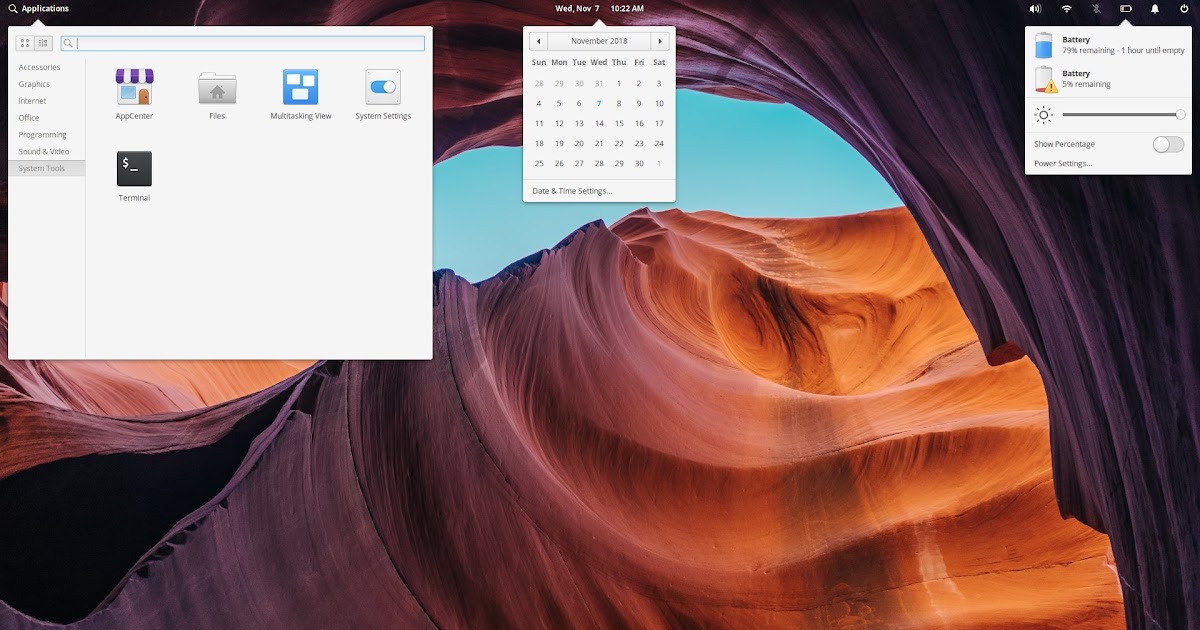Click the 5% remaining battery warning icon
Screen dimensions: 1200x630
point(1044,79)
